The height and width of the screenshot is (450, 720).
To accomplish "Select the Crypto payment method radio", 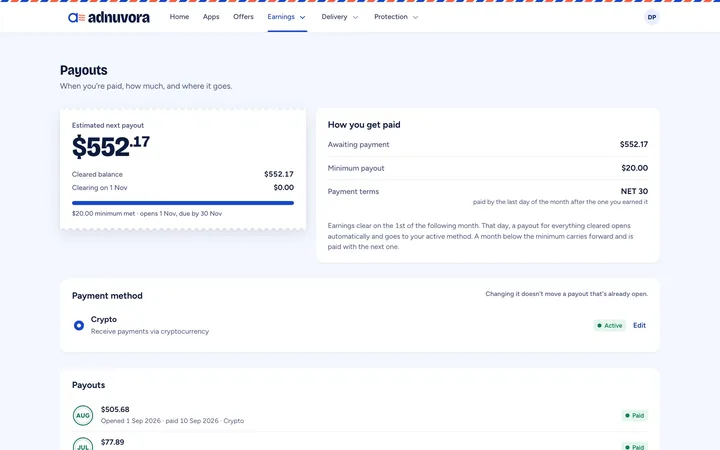I will pyautogui.click(x=79, y=325).
